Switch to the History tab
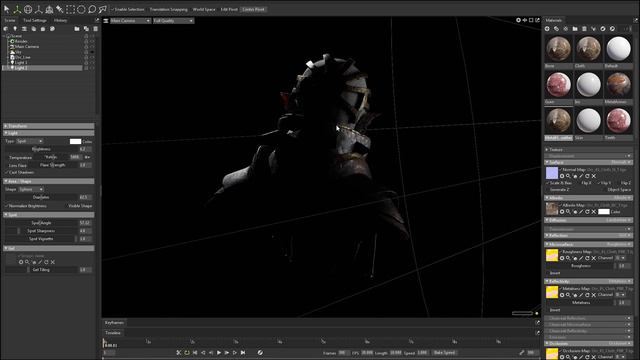 (60, 20)
